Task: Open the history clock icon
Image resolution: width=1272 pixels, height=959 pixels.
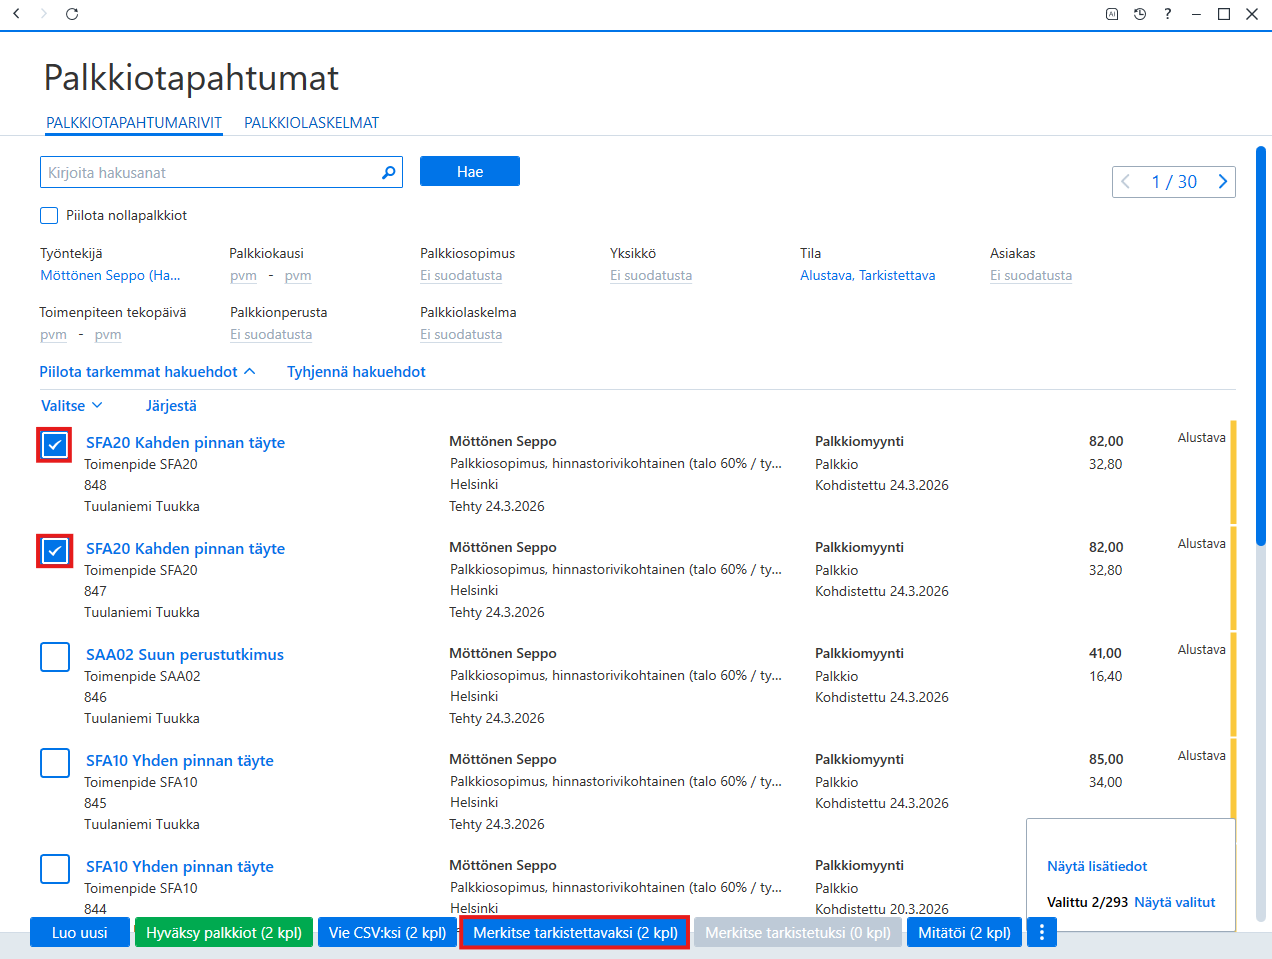Action: 1140,14
